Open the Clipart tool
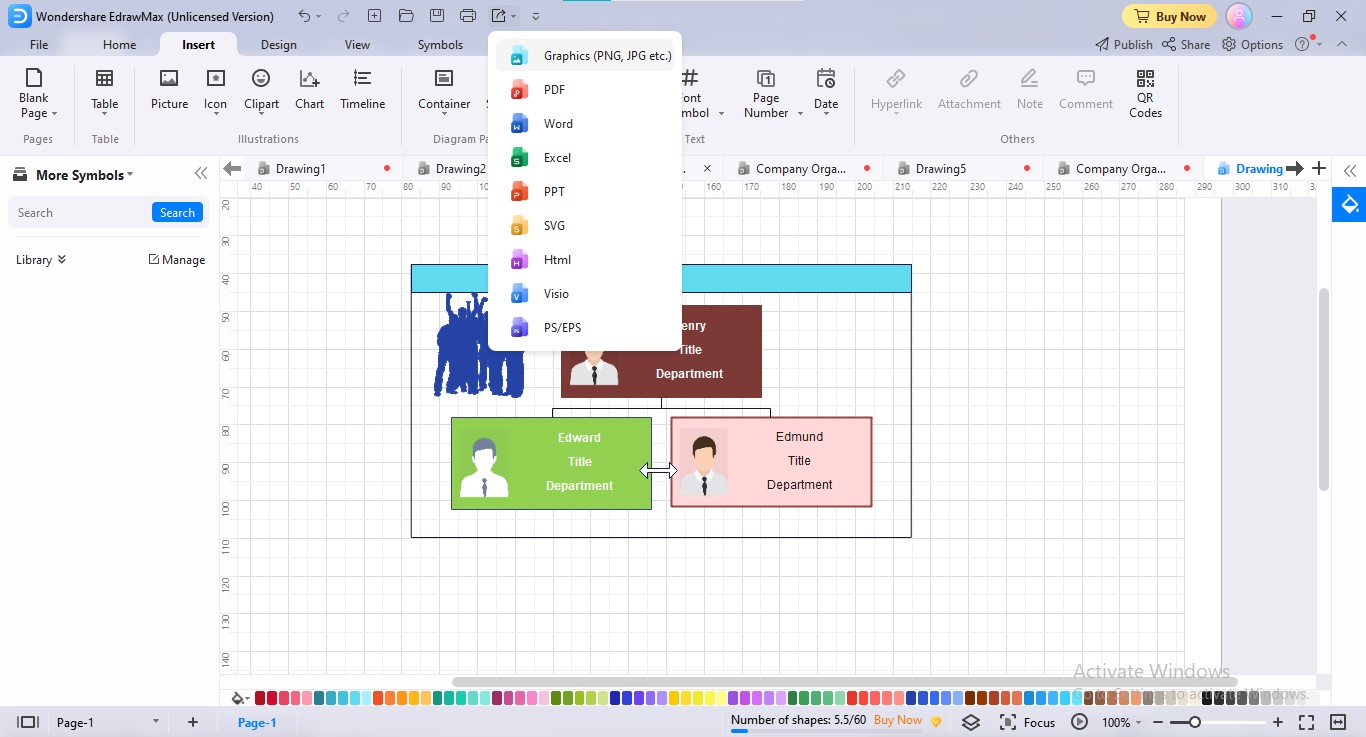 (261, 90)
